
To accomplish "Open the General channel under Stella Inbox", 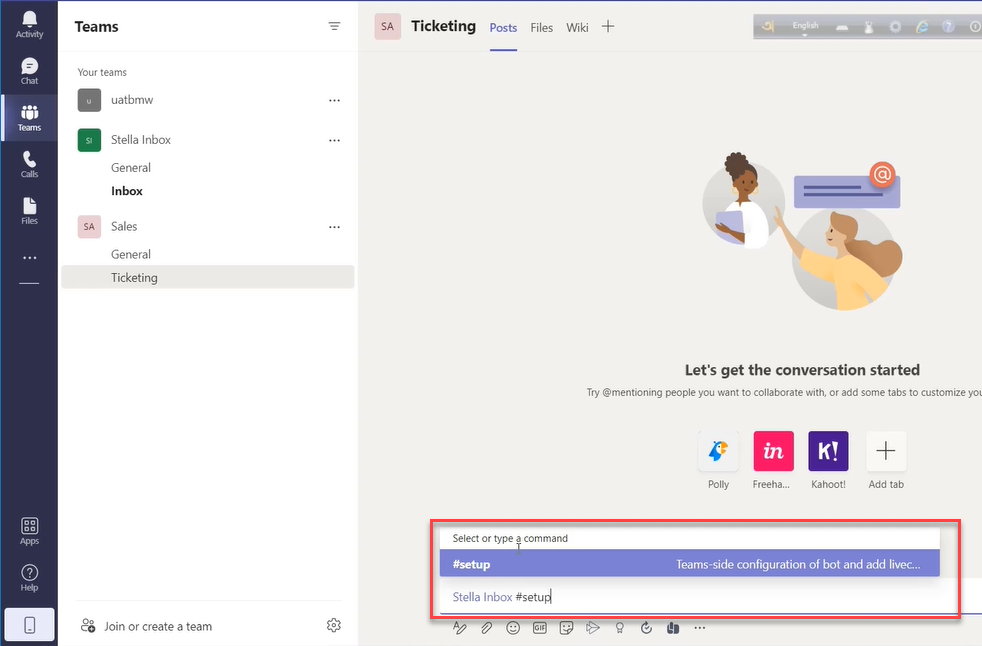I will point(131,167).
